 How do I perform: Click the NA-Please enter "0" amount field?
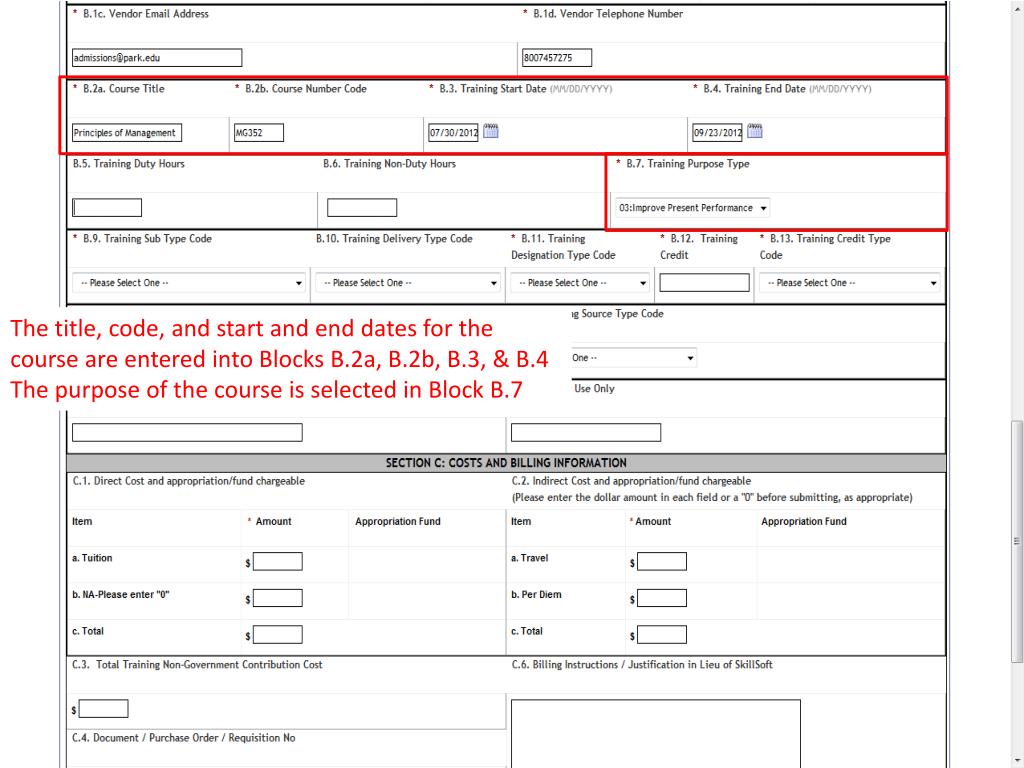coord(278,598)
